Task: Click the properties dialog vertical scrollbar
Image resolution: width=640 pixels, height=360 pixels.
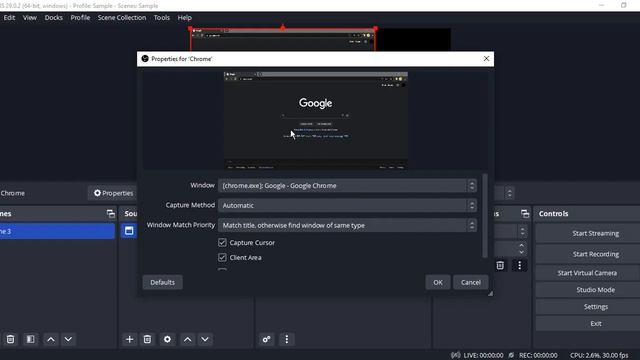Action: click(x=485, y=216)
